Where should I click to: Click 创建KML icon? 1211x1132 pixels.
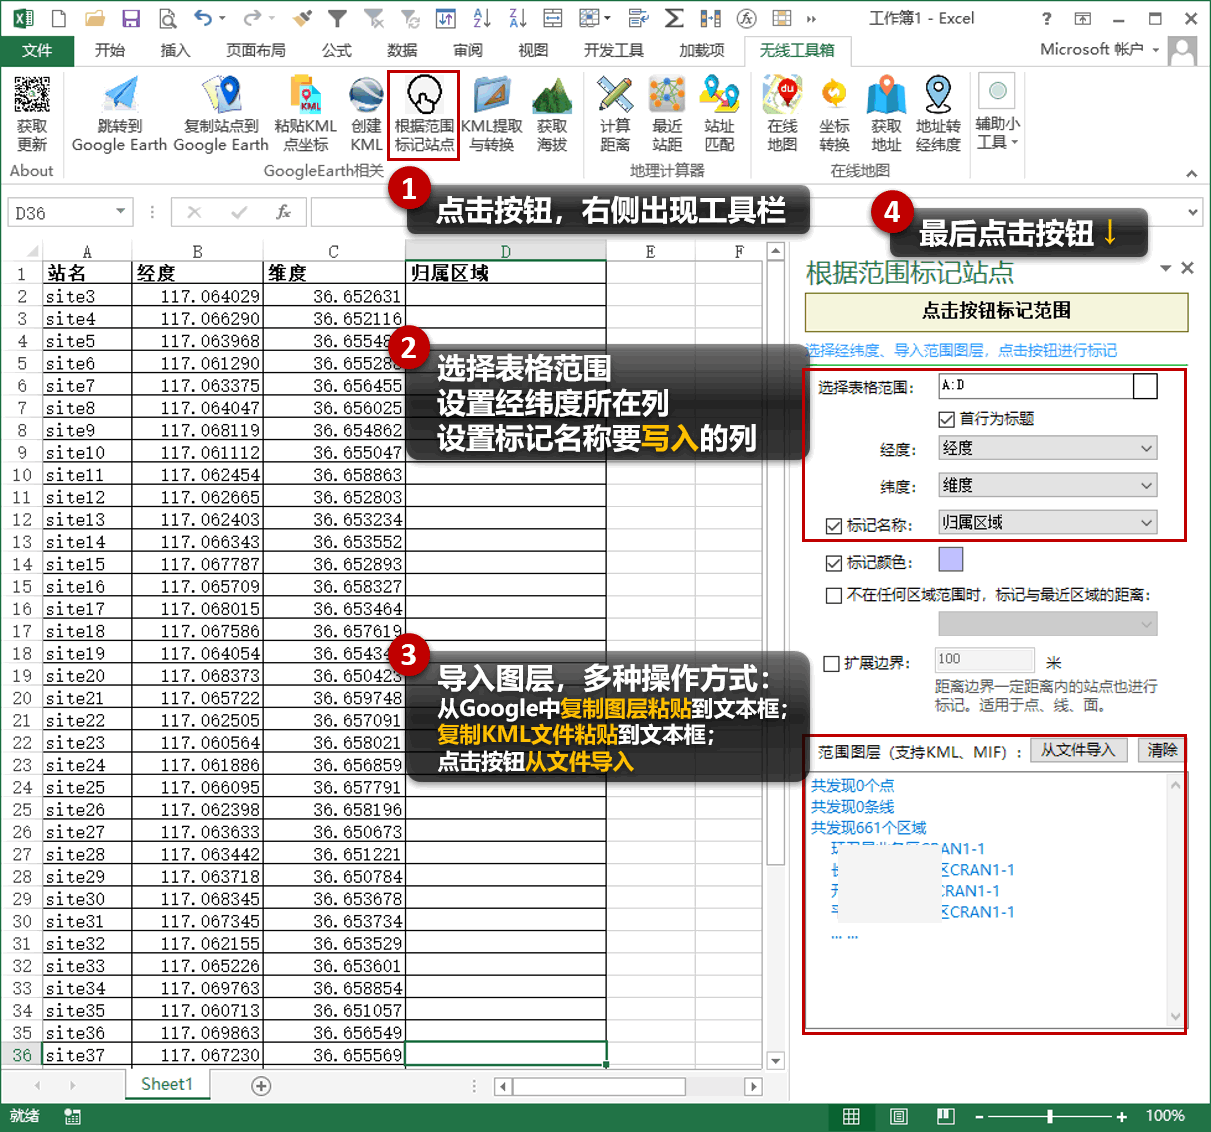[x=366, y=113]
